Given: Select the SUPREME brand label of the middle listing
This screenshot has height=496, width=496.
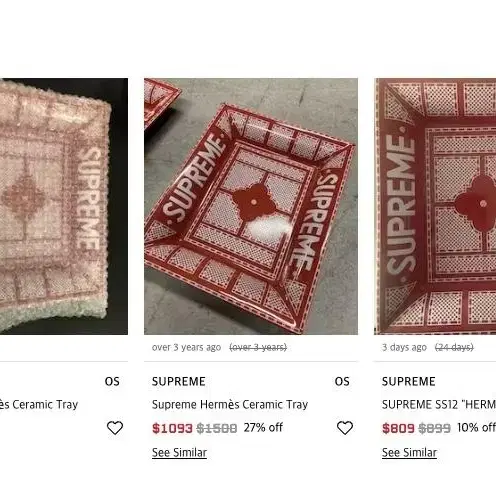Looking at the screenshot, I should tap(179, 381).
